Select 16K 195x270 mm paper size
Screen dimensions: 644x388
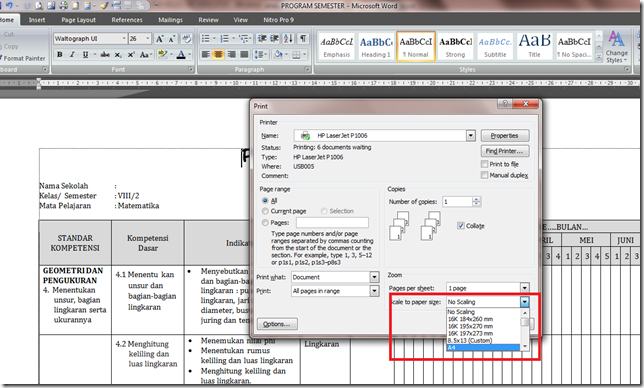click(483, 326)
